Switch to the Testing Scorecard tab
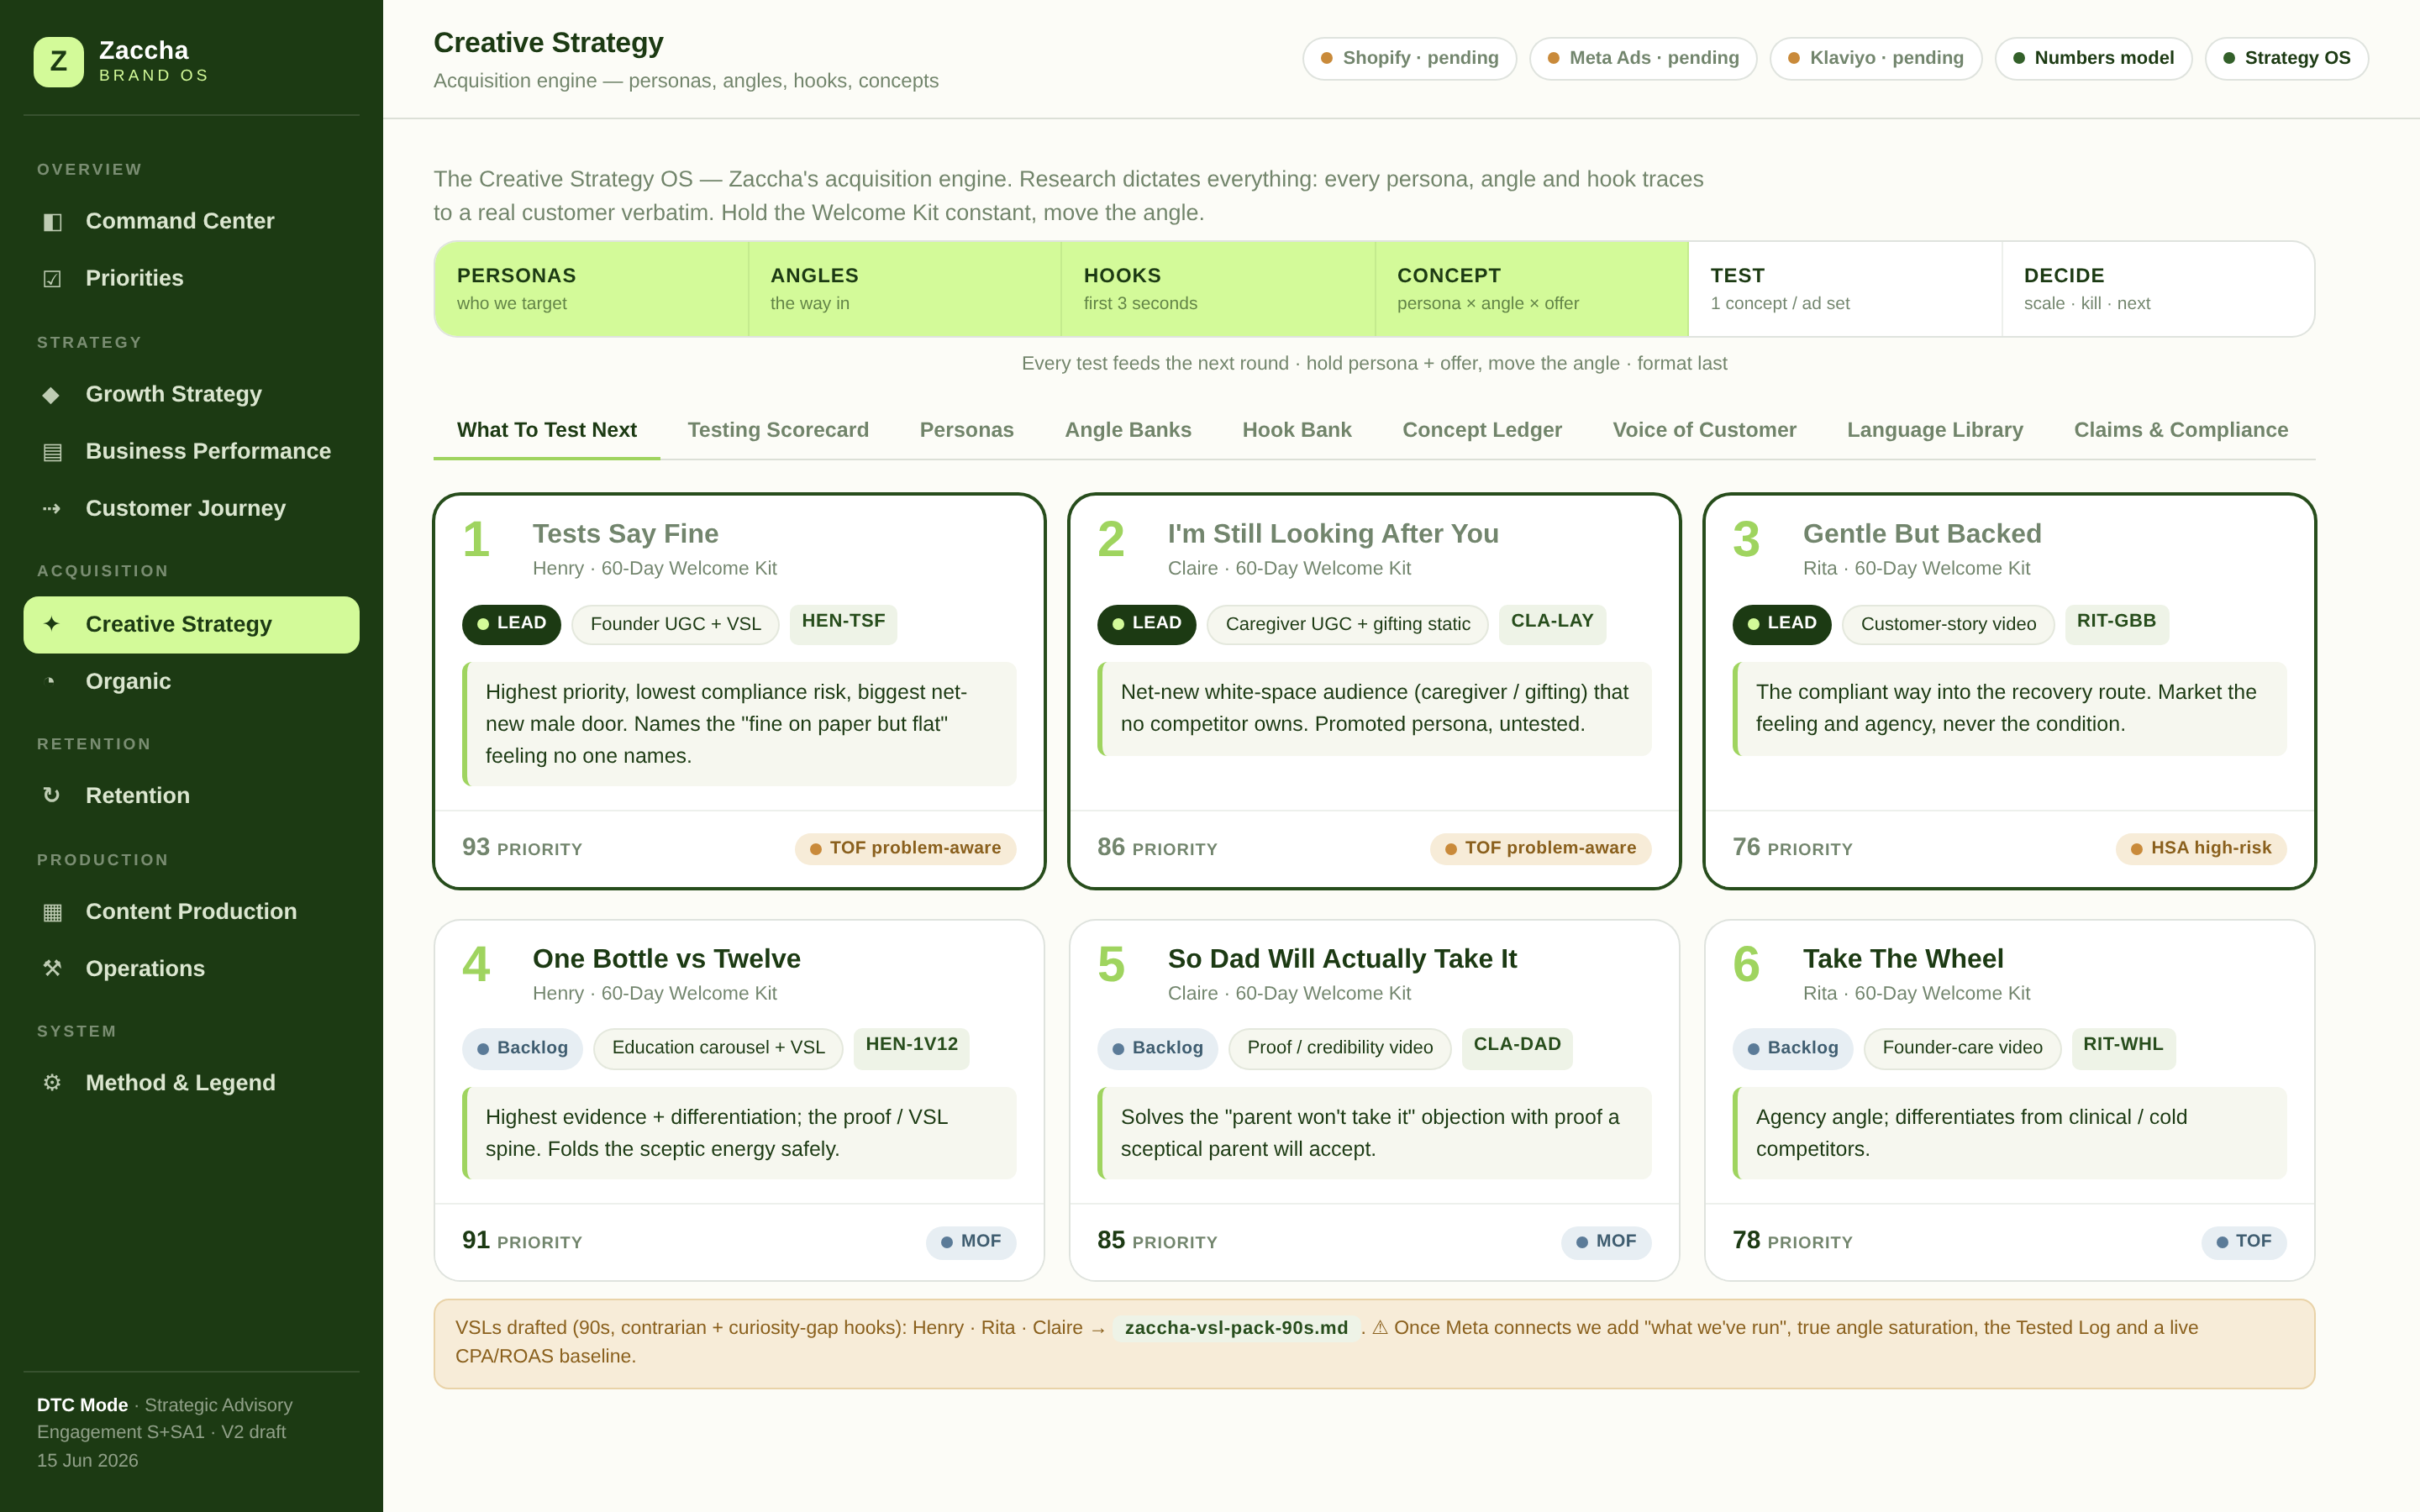This screenshot has width=2420, height=1512. pyautogui.click(x=778, y=430)
